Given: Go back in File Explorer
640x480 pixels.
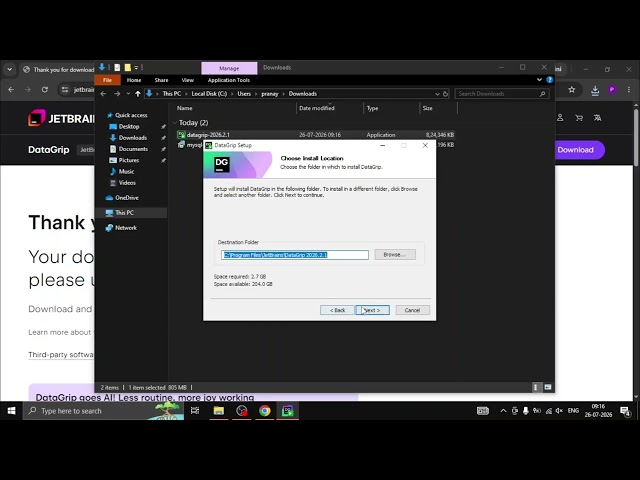Looking at the screenshot, I should tap(103, 94).
